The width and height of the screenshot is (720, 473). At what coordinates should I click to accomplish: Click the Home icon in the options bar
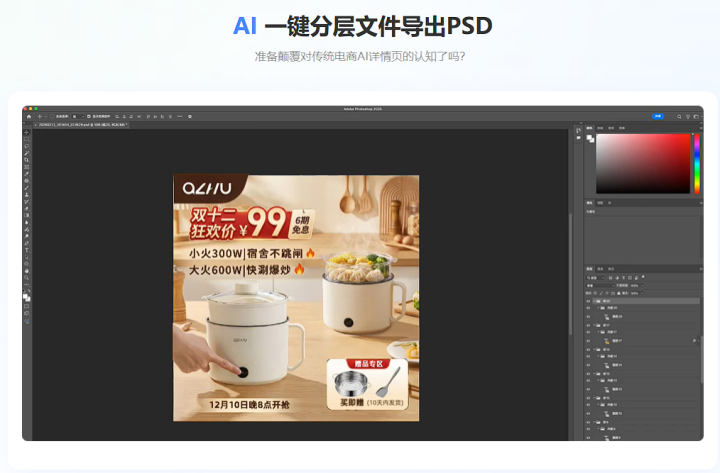pyautogui.click(x=29, y=117)
